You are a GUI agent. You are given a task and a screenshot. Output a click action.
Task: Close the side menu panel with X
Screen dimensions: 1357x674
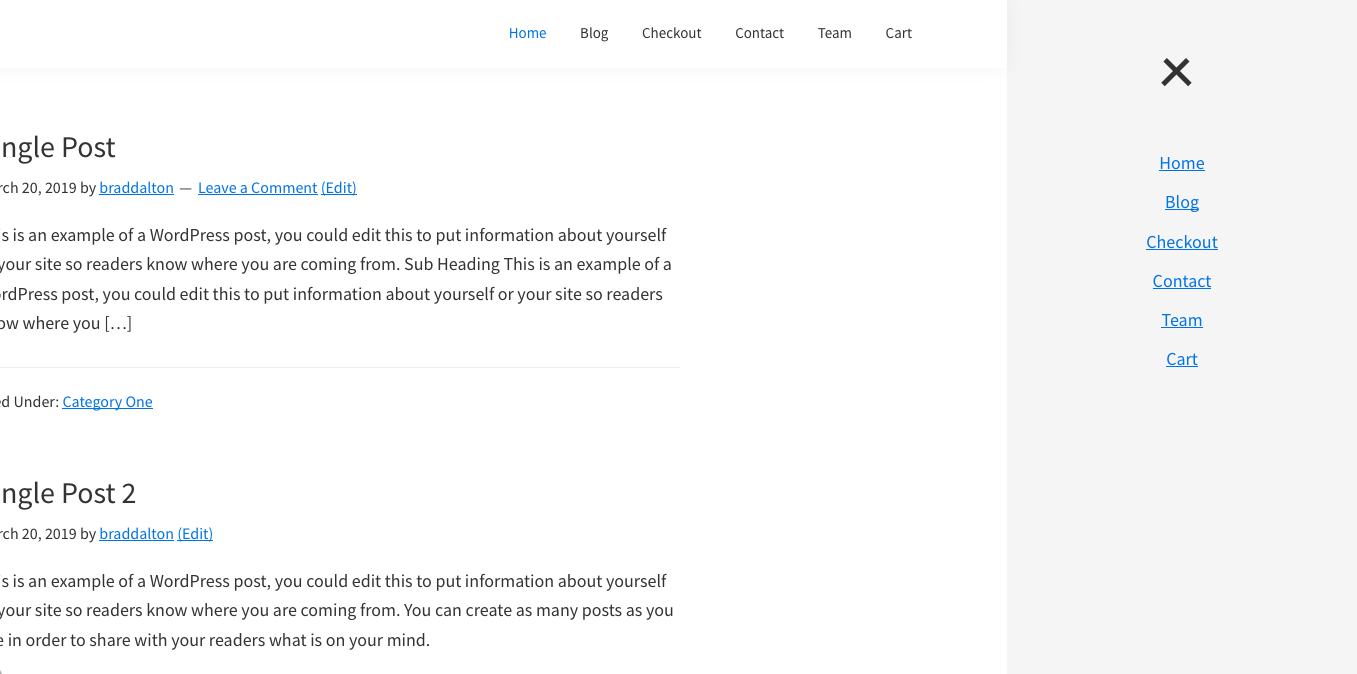pyautogui.click(x=1176, y=72)
